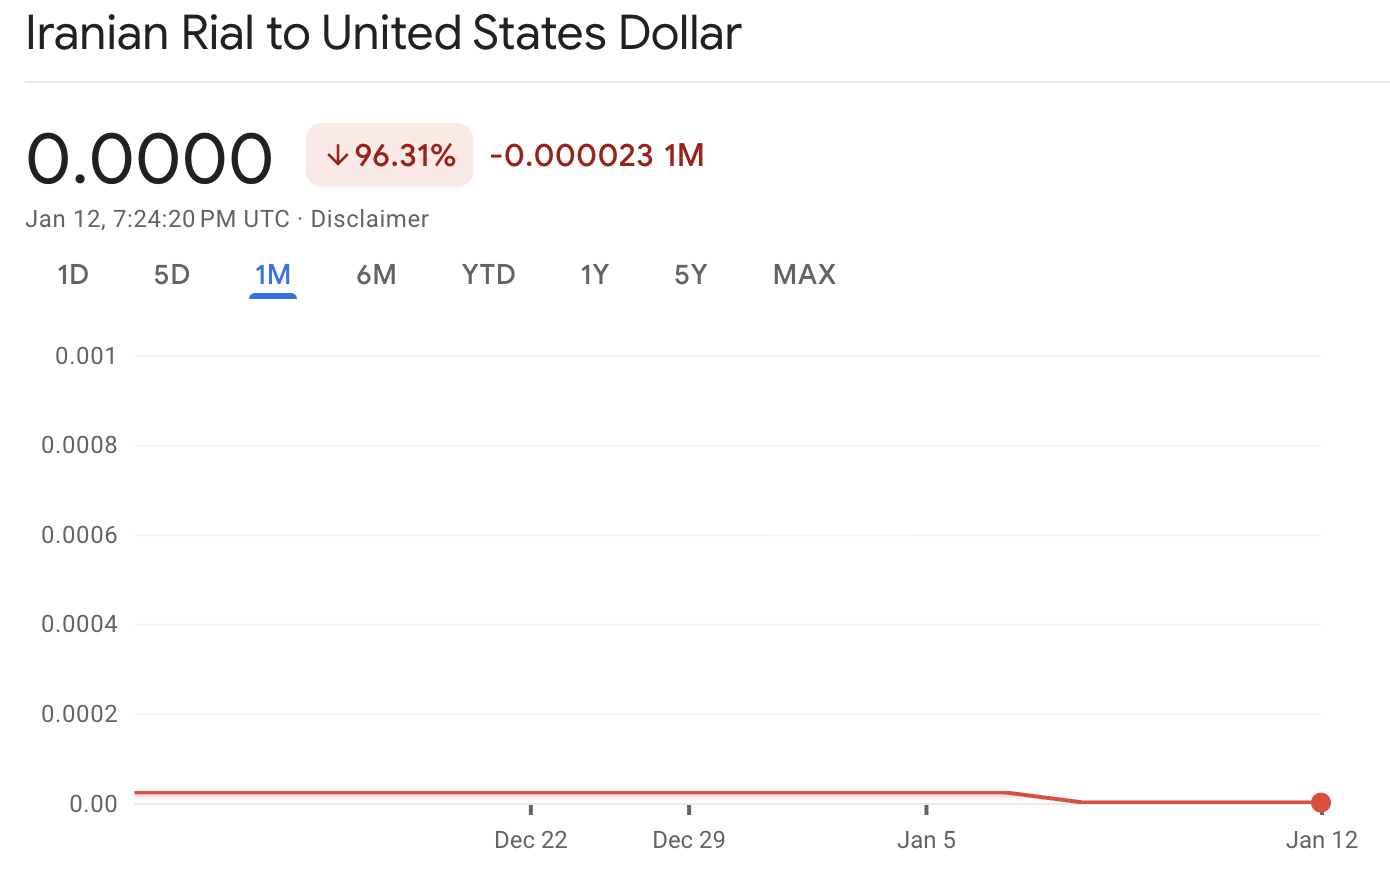Screen dimensions: 1390x870
Task: Click the red down-arrow percentage icon
Action: click(x=337, y=155)
